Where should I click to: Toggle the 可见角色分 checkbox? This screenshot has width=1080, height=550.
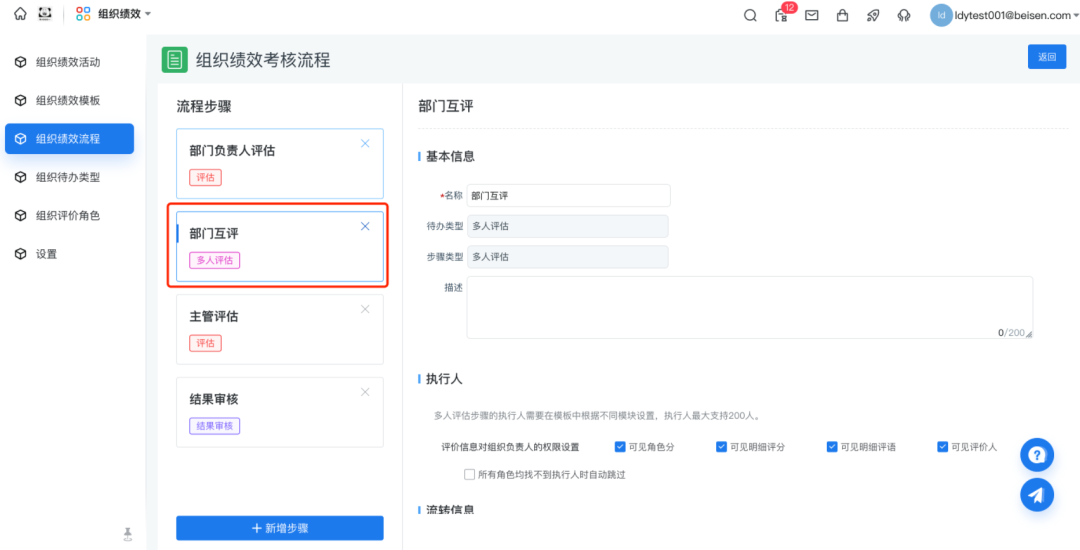point(620,447)
